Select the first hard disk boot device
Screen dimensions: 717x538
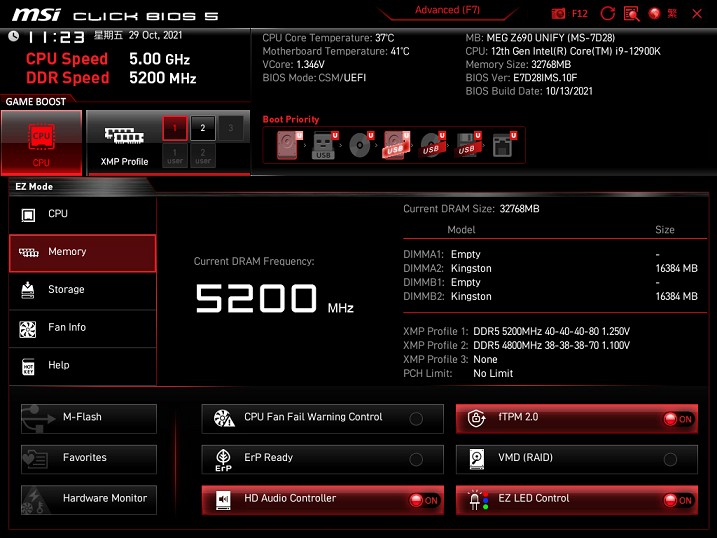coord(289,145)
